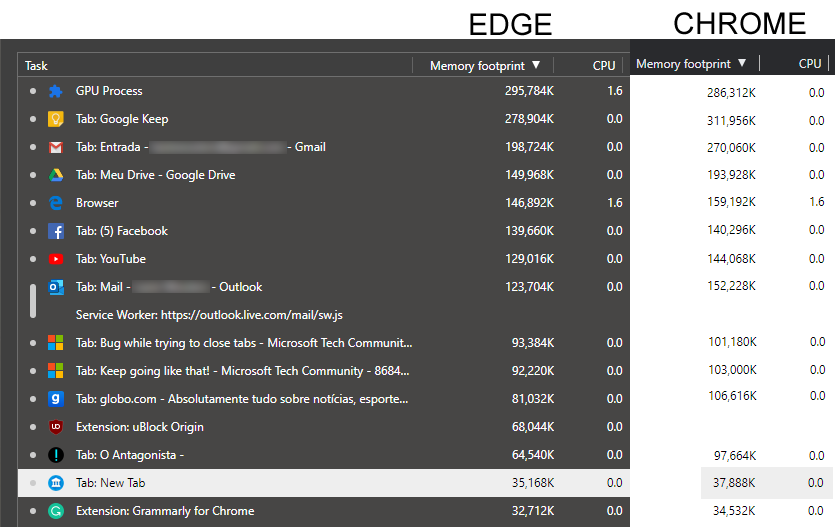Image resolution: width=839 pixels, height=527 pixels.
Task: Click the GPU Process puzzle icon
Action: click(x=56, y=91)
